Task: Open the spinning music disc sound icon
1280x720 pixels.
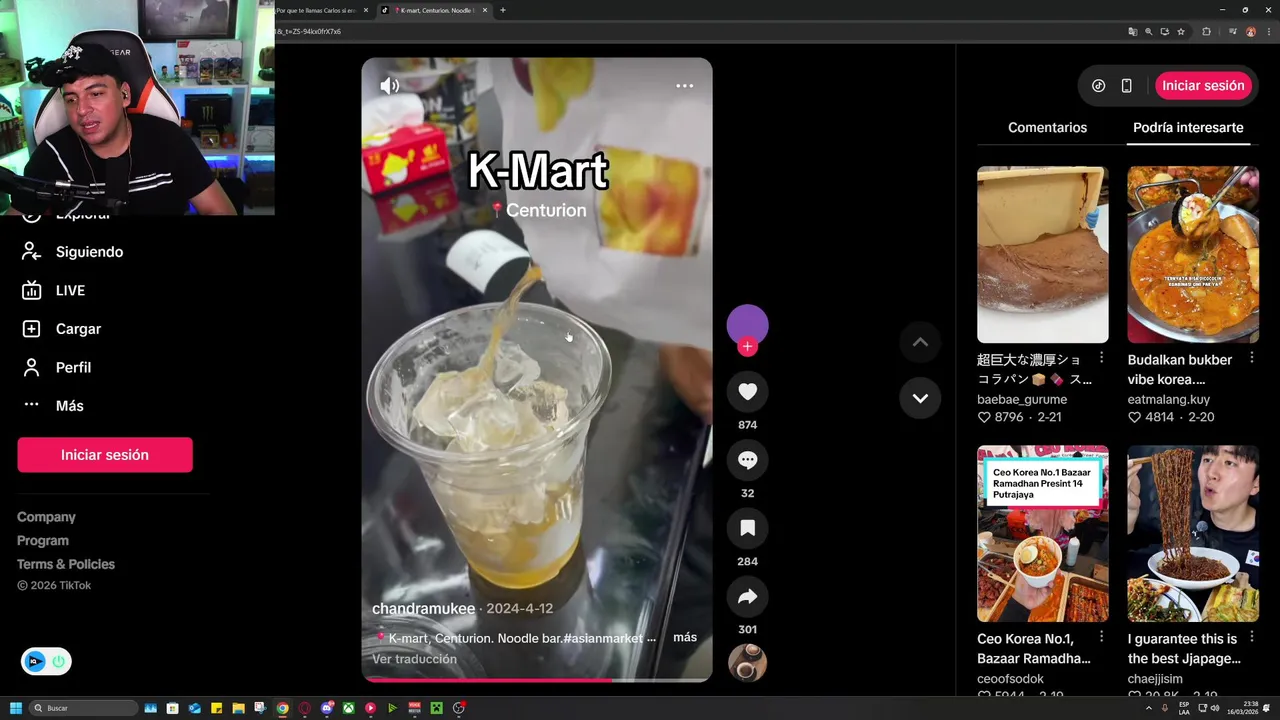Action: pyautogui.click(x=747, y=663)
